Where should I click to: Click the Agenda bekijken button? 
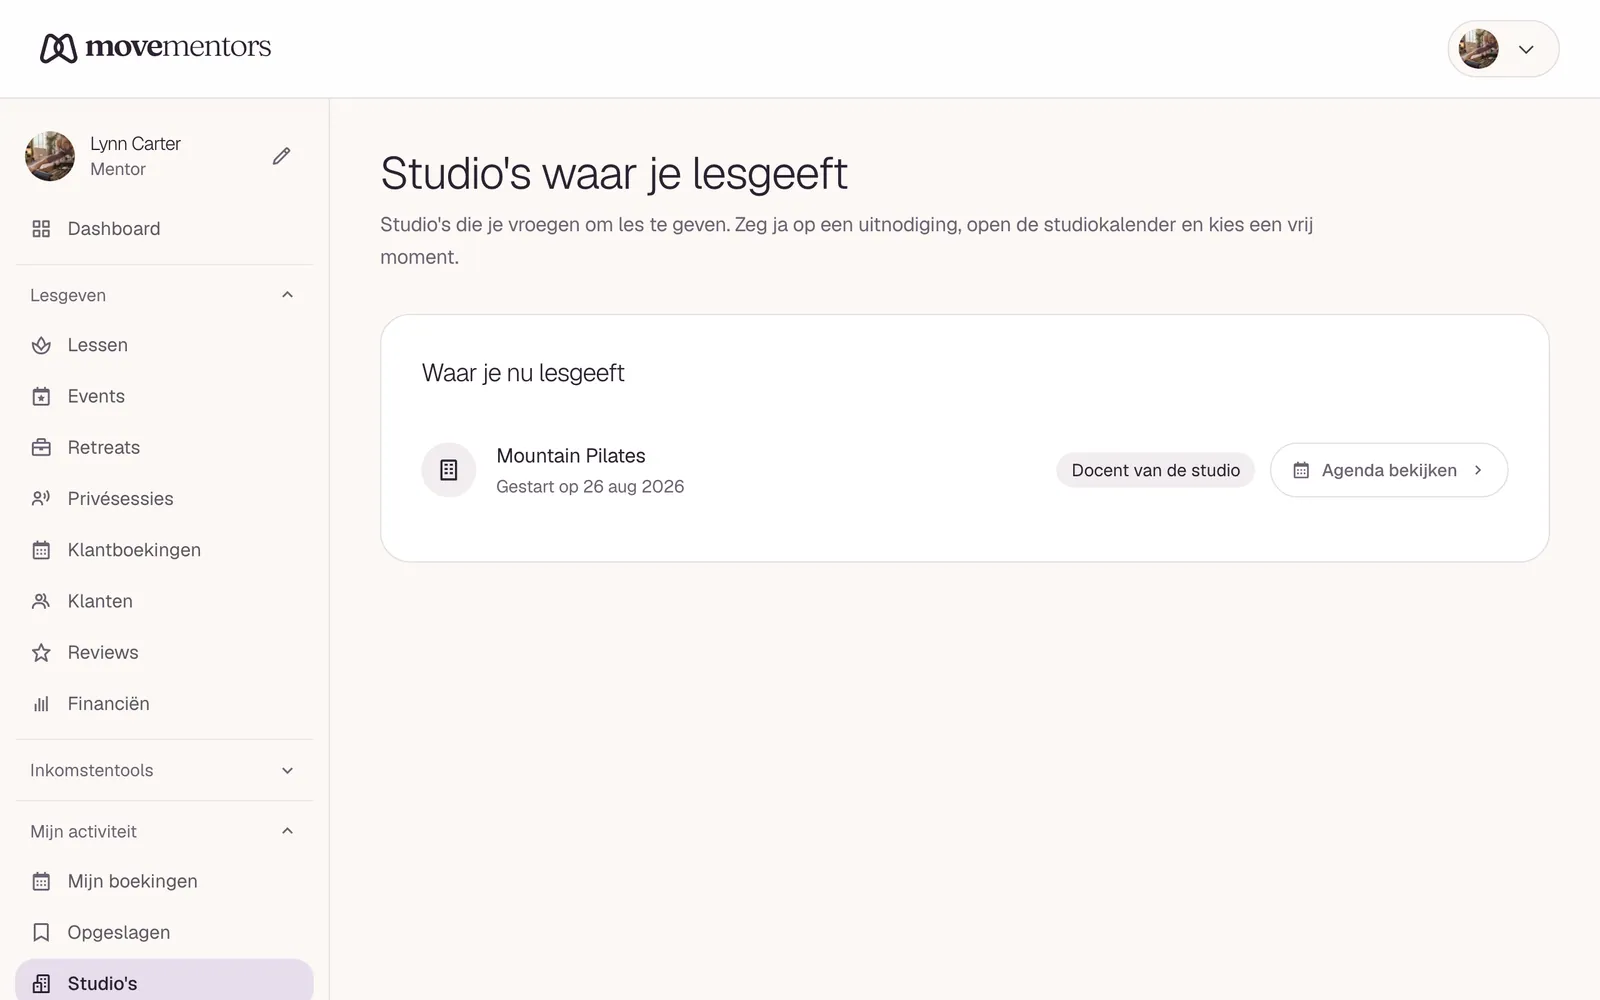[1389, 470]
